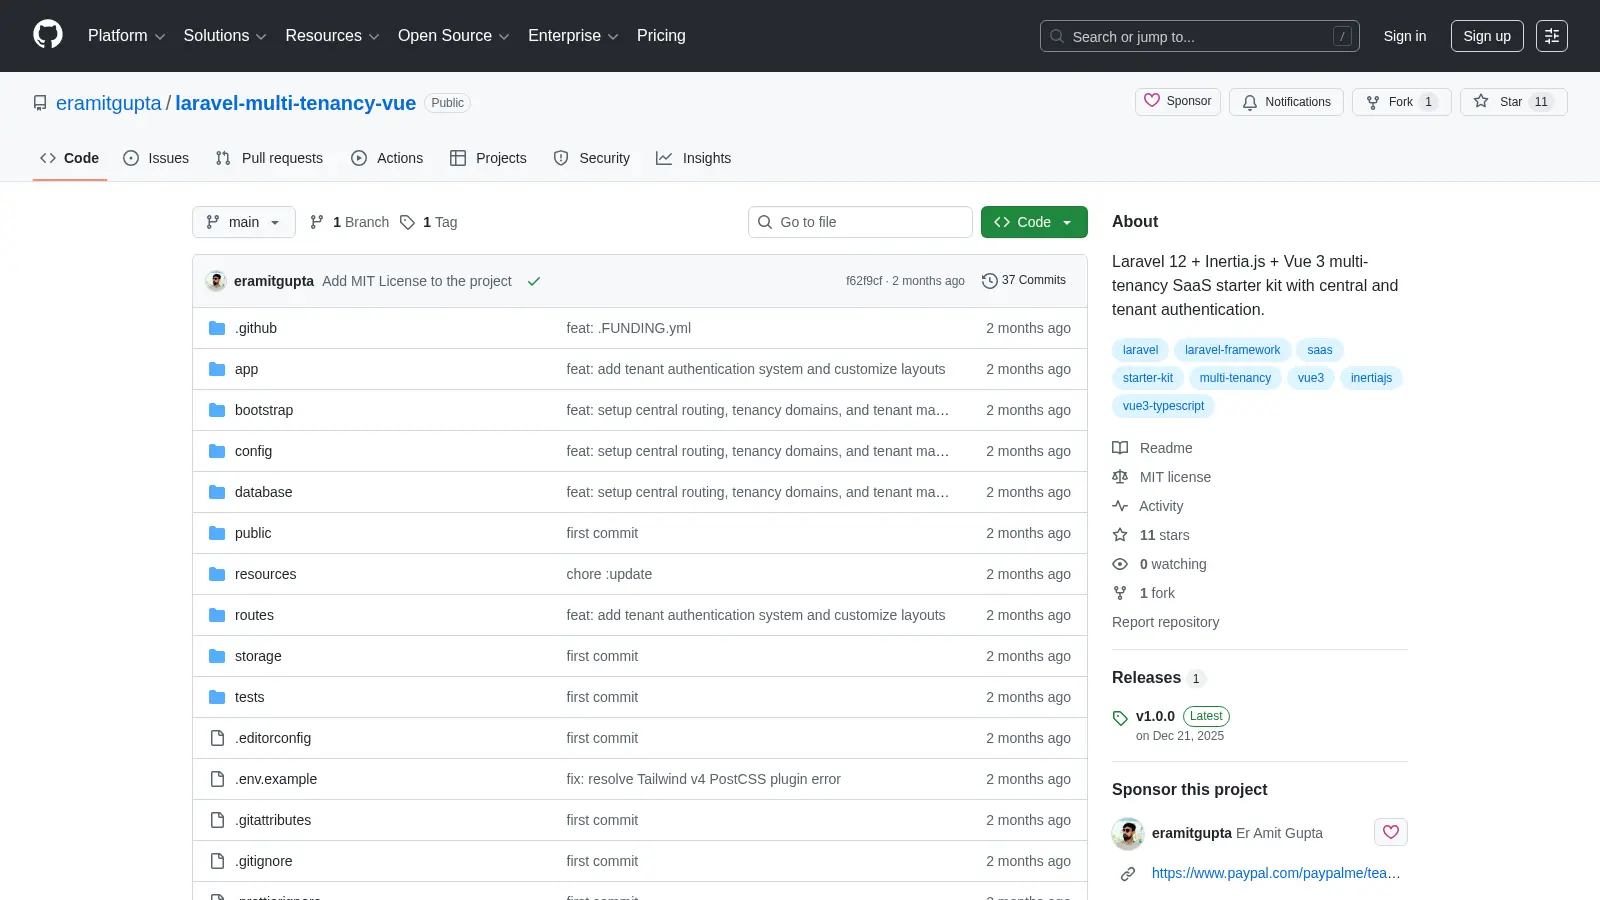This screenshot has width=1600, height=900.
Task: Open the Add MIT License commit message
Action: point(417,281)
